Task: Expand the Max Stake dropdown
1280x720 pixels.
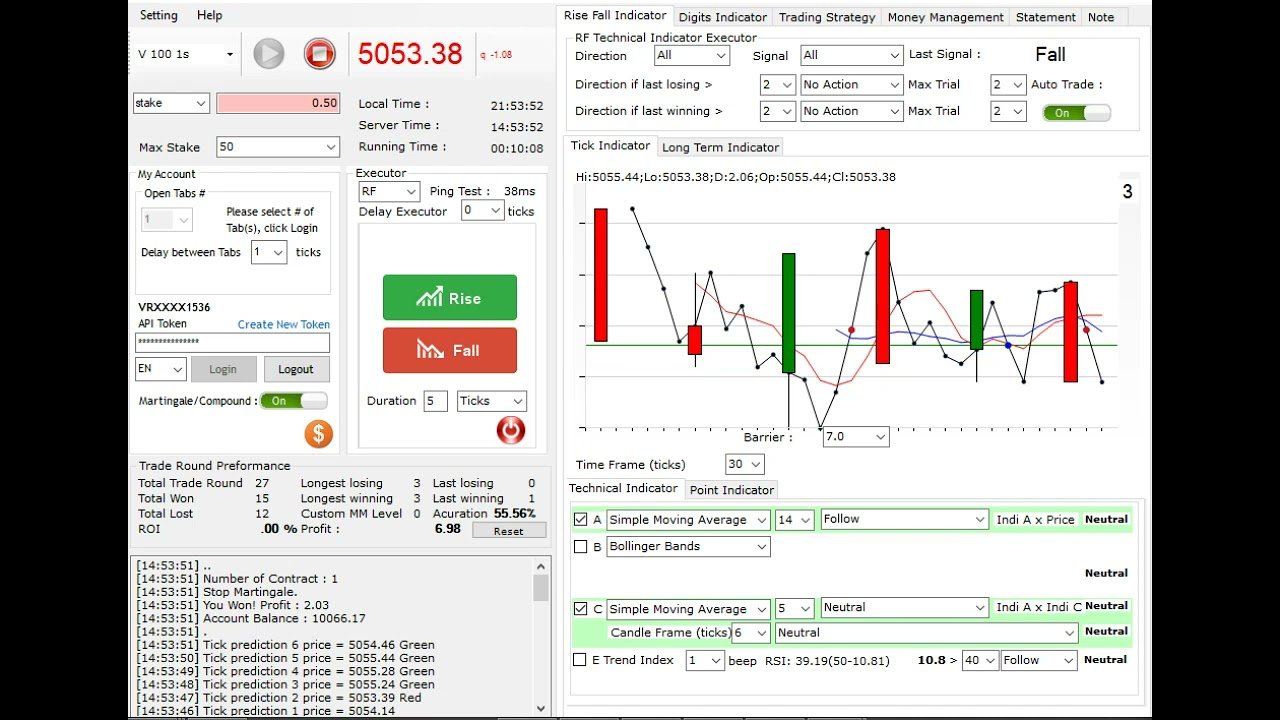Action: [x=278, y=147]
